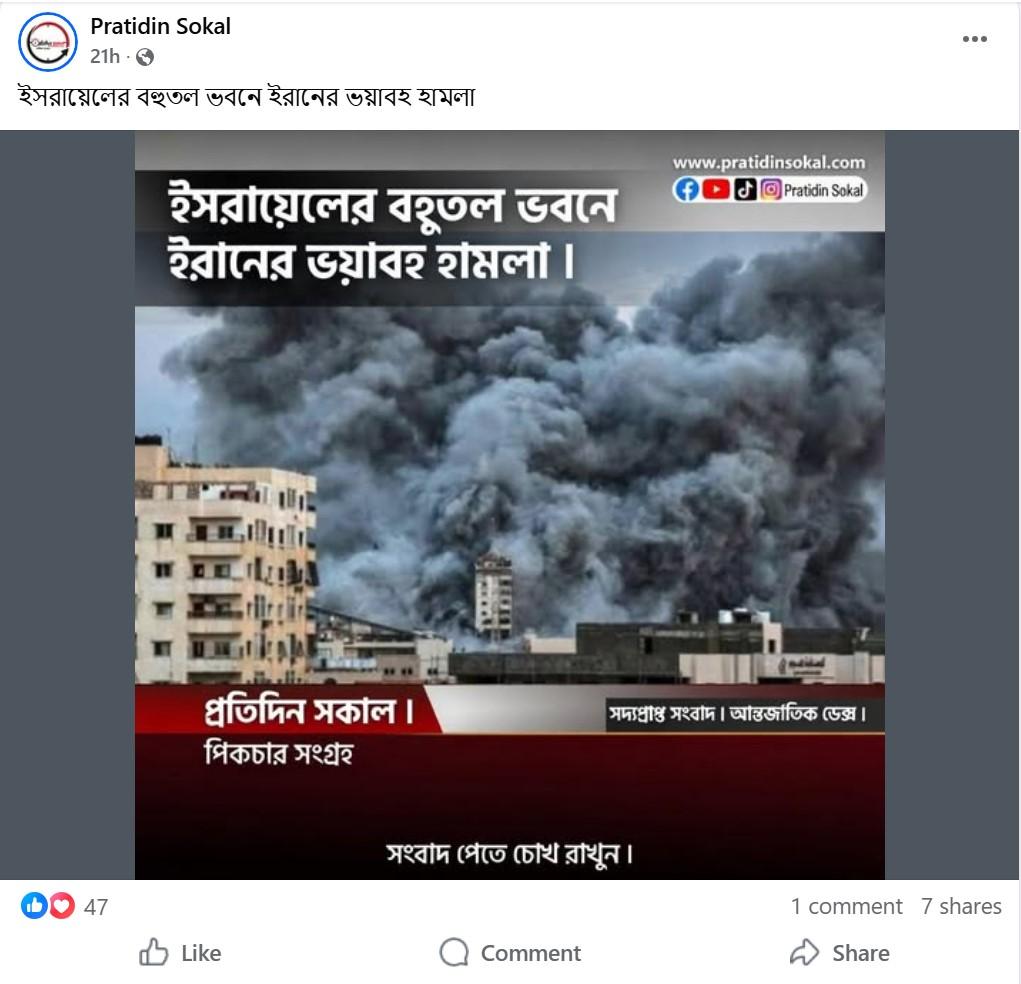Open the Pratidin Sokal page name link
1021x984 pixels.
coord(160,26)
